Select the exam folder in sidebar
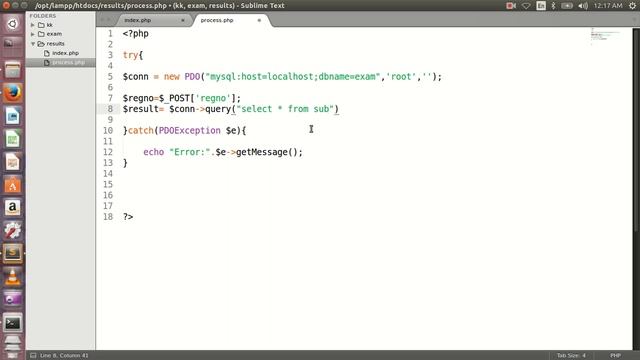The width and height of the screenshot is (640, 360). click(54, 34)
